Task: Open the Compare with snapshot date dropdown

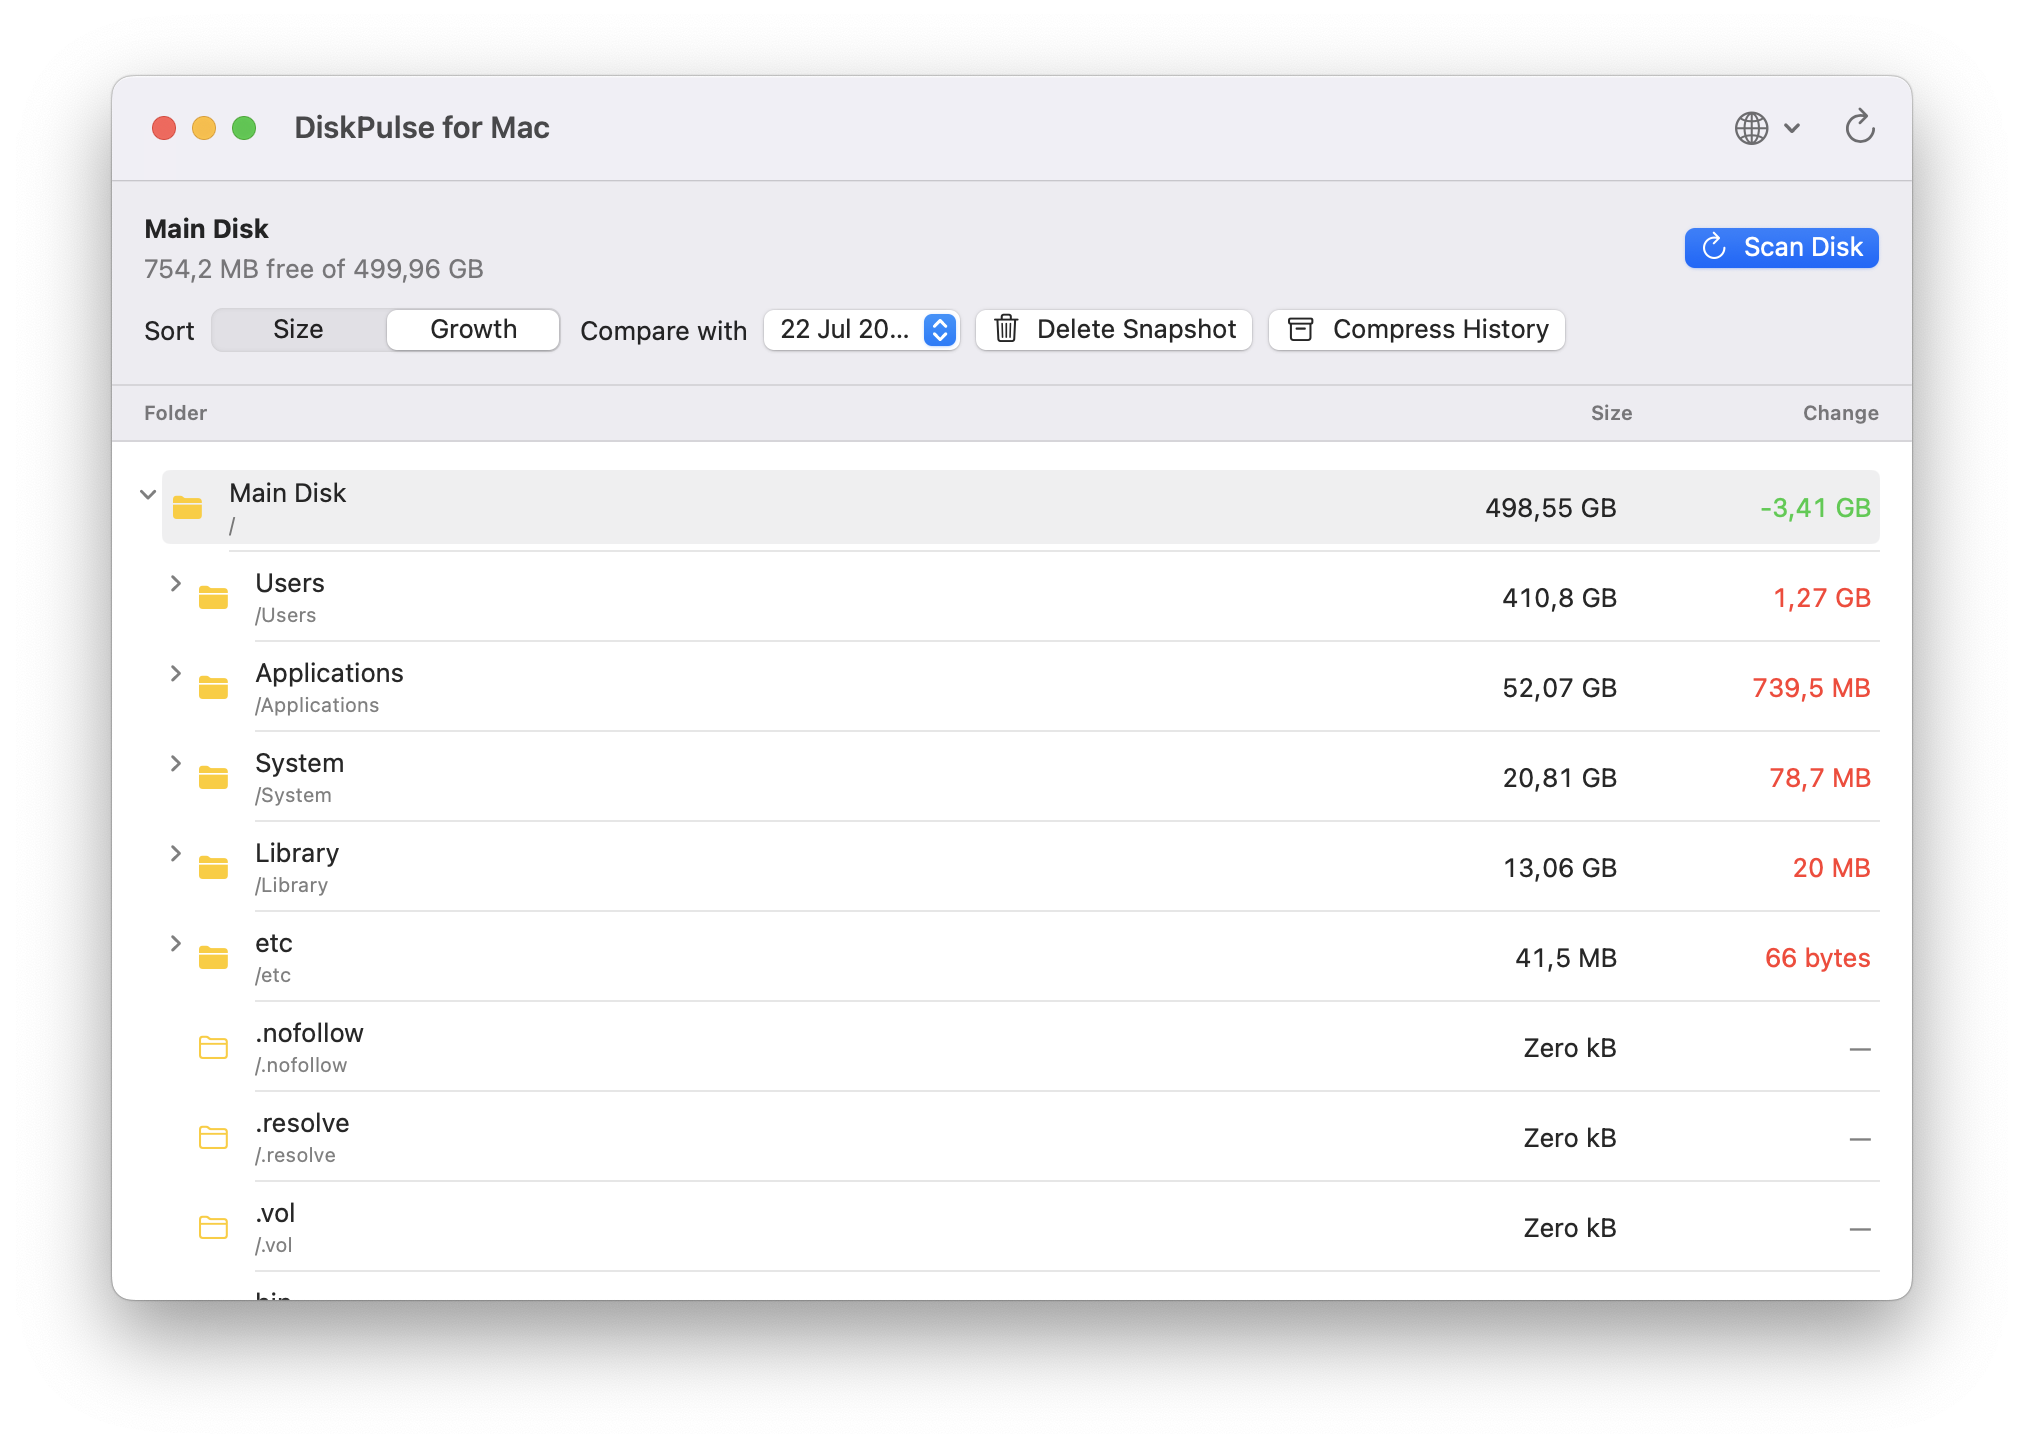Action: [x=862, y=330]
